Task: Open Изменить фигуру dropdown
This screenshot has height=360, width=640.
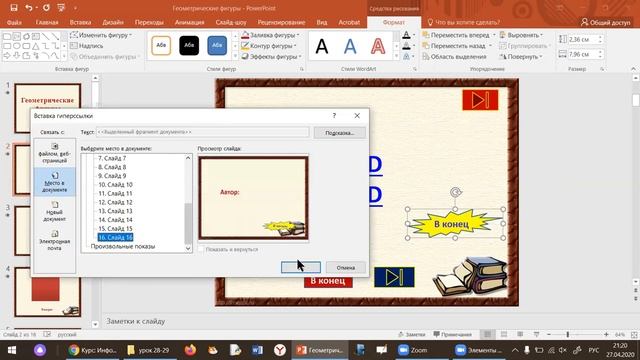Action: click(101, 35)
